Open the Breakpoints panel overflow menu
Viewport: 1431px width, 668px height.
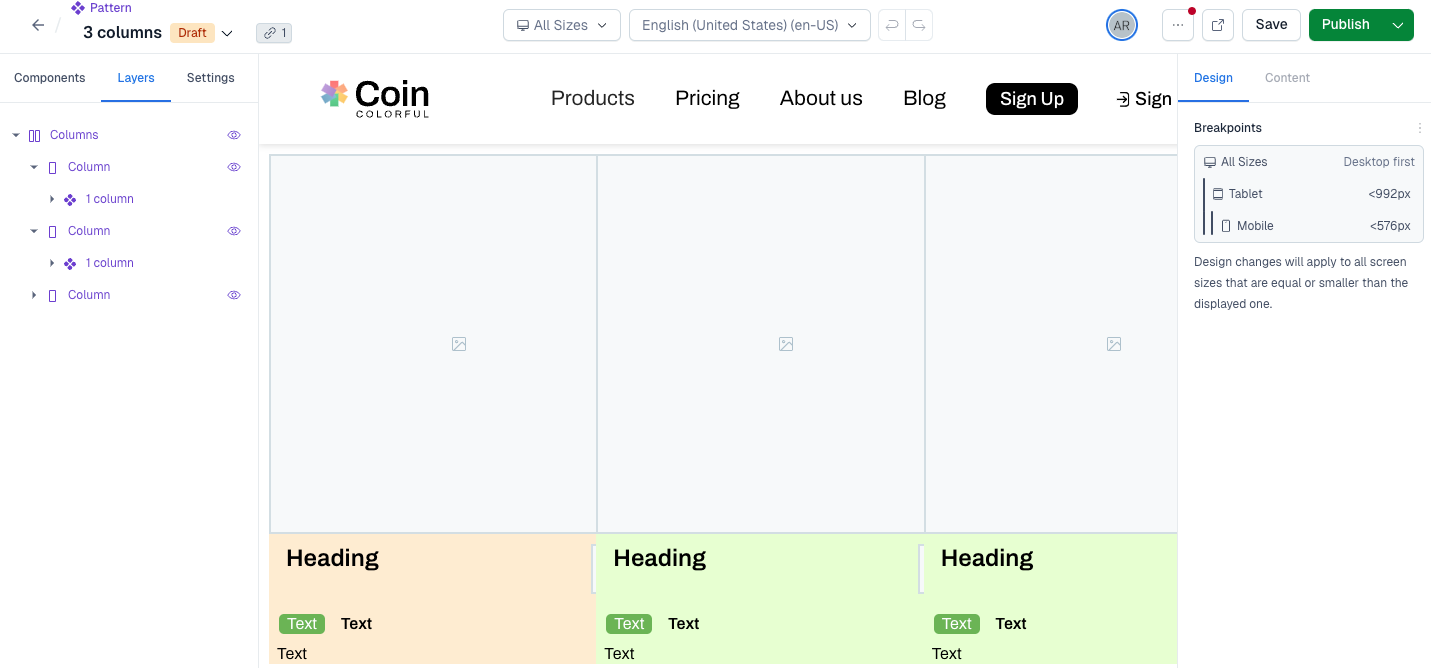coord(1419,128)
